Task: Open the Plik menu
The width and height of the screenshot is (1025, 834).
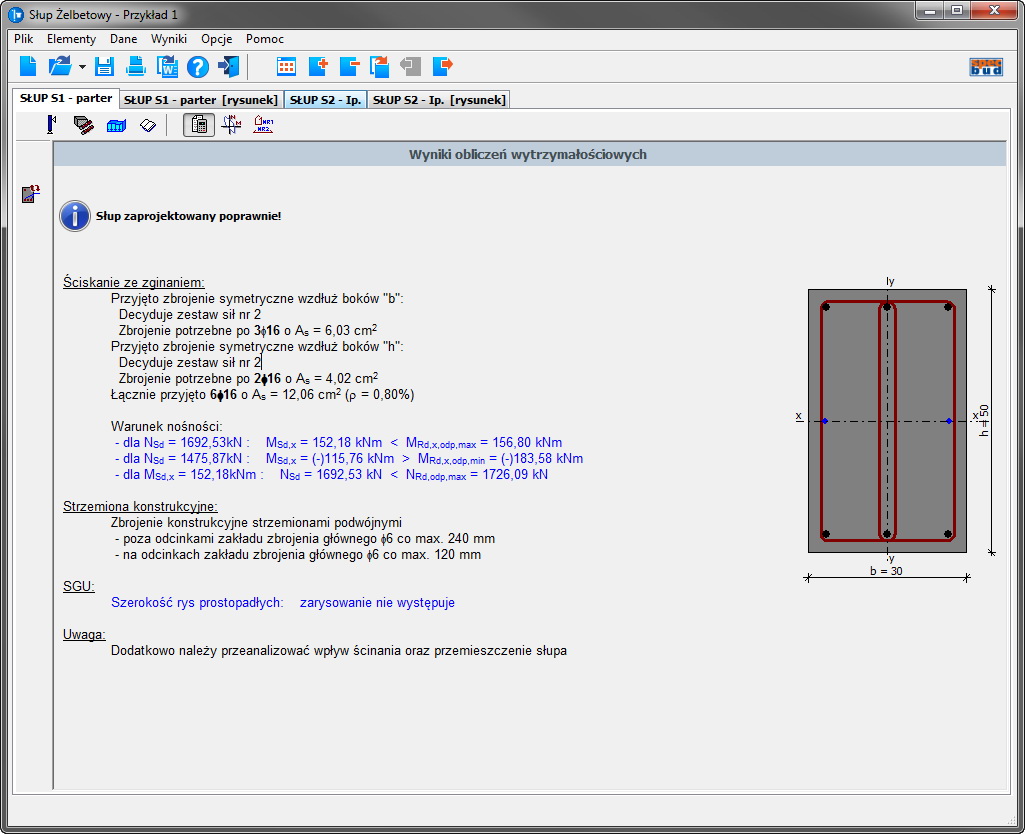Action: (x=24, y=39)
